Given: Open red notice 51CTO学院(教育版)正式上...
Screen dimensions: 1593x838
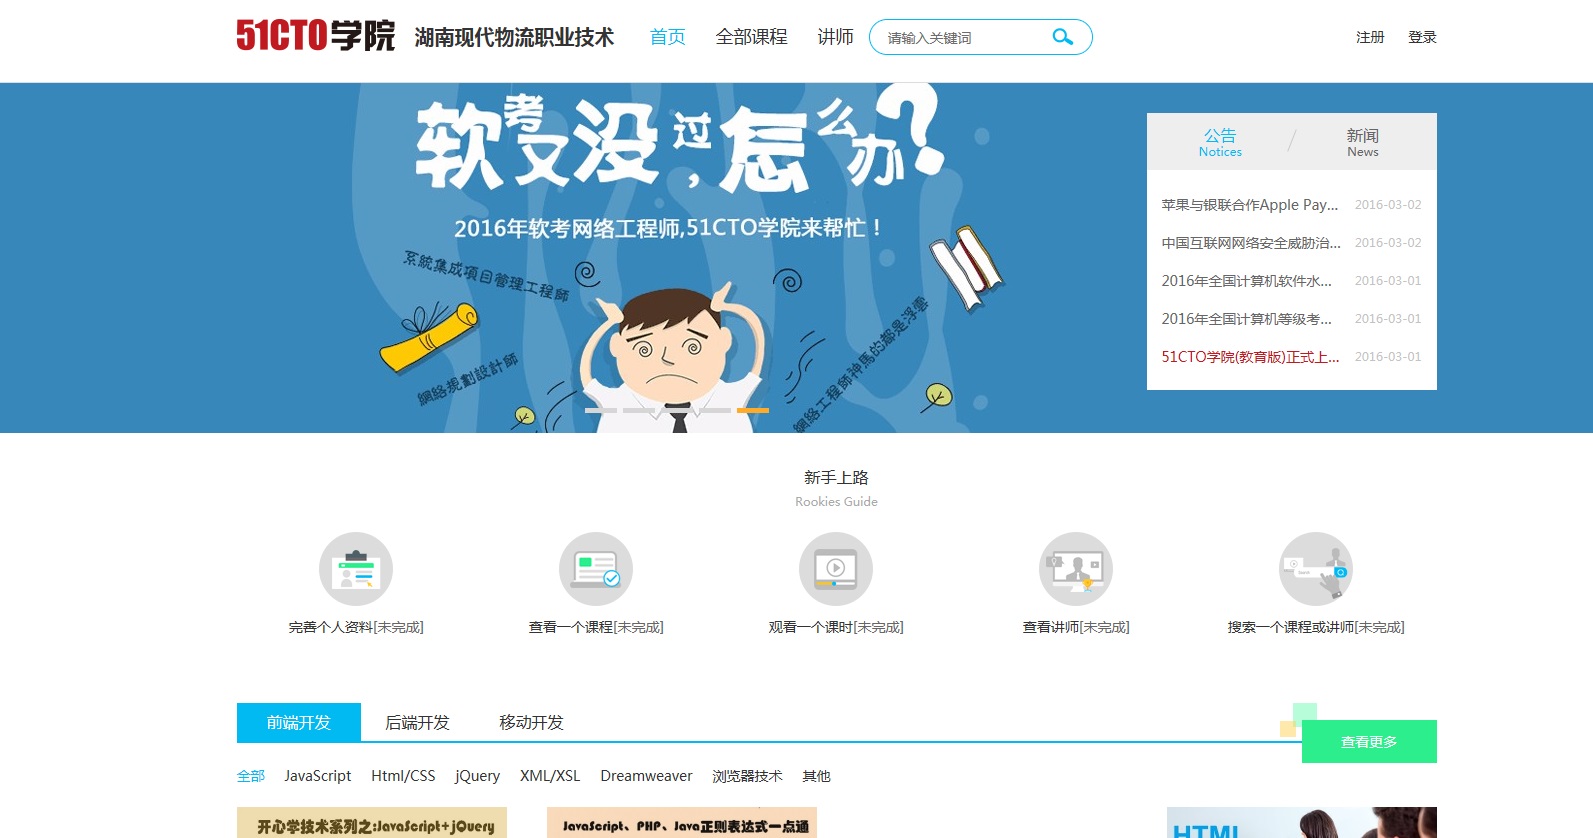Looking at the screenshot, I should point(1250,357).
